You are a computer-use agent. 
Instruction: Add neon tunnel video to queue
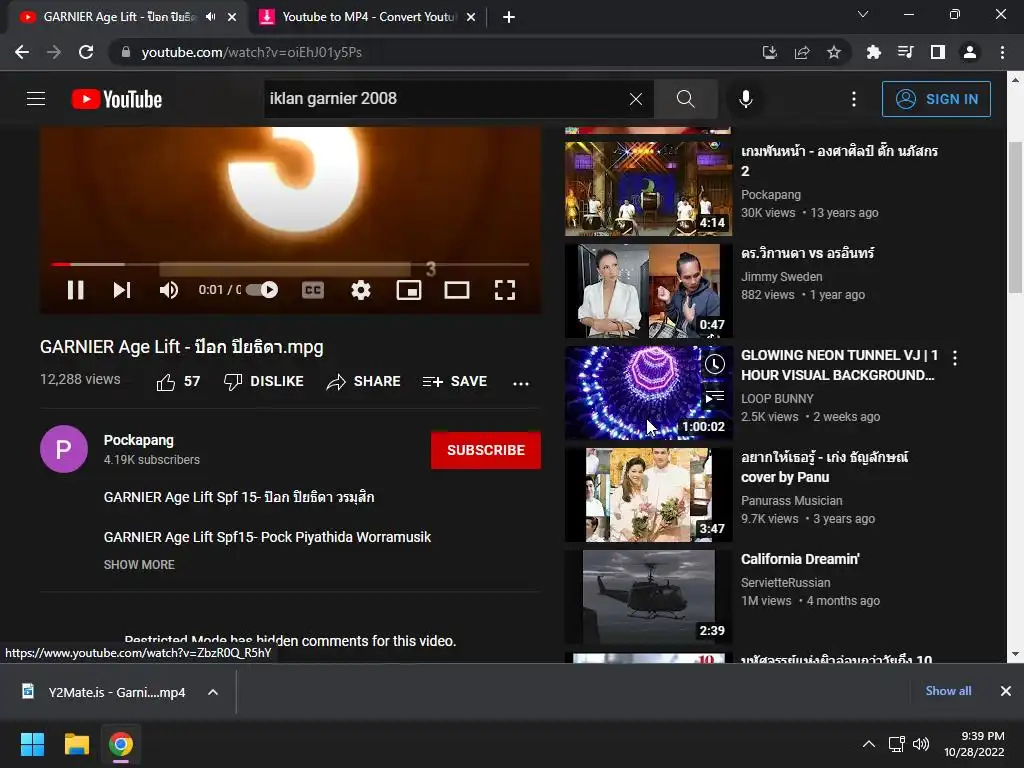point(715,396)
